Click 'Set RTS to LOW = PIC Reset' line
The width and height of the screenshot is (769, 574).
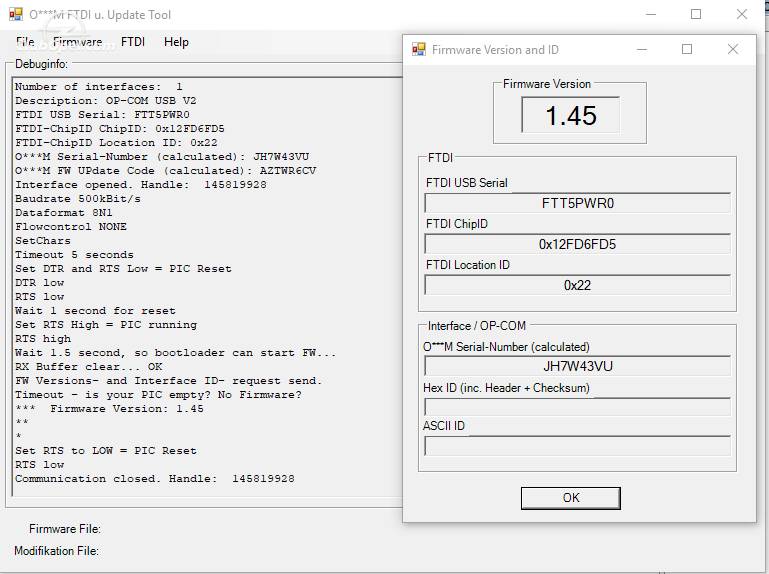(105, 451)
